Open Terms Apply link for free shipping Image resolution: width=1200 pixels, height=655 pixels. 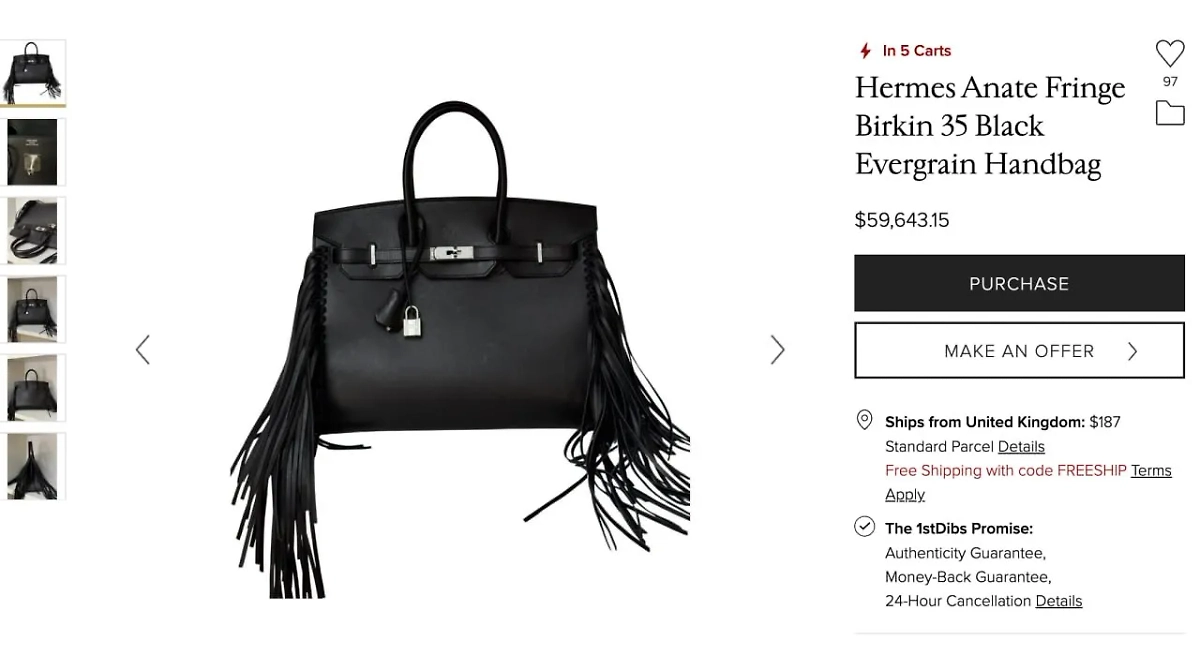pyautogui.click(x=1028, y=482)
